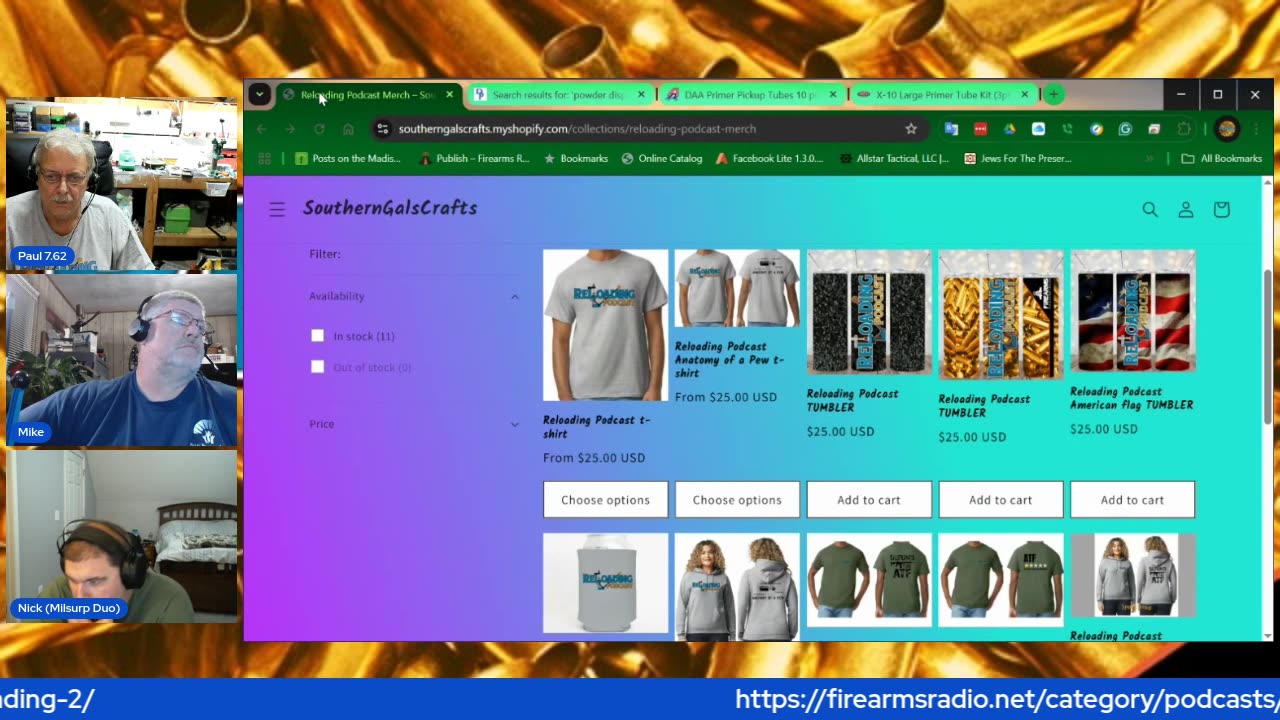1280x720 pixels.
Task: Open Reloading Podcast t-shirt product image
Action: click(605, 325)
